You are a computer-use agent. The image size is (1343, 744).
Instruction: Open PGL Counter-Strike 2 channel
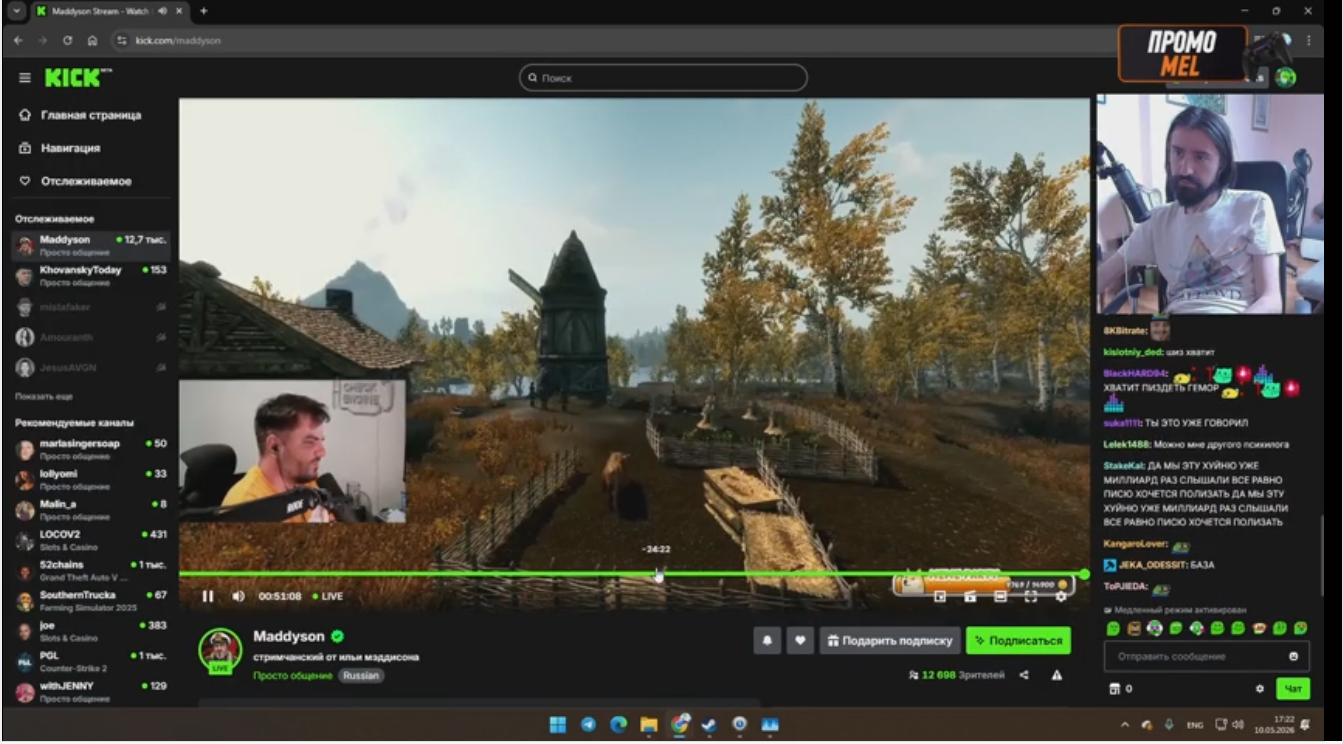point(91,661)
